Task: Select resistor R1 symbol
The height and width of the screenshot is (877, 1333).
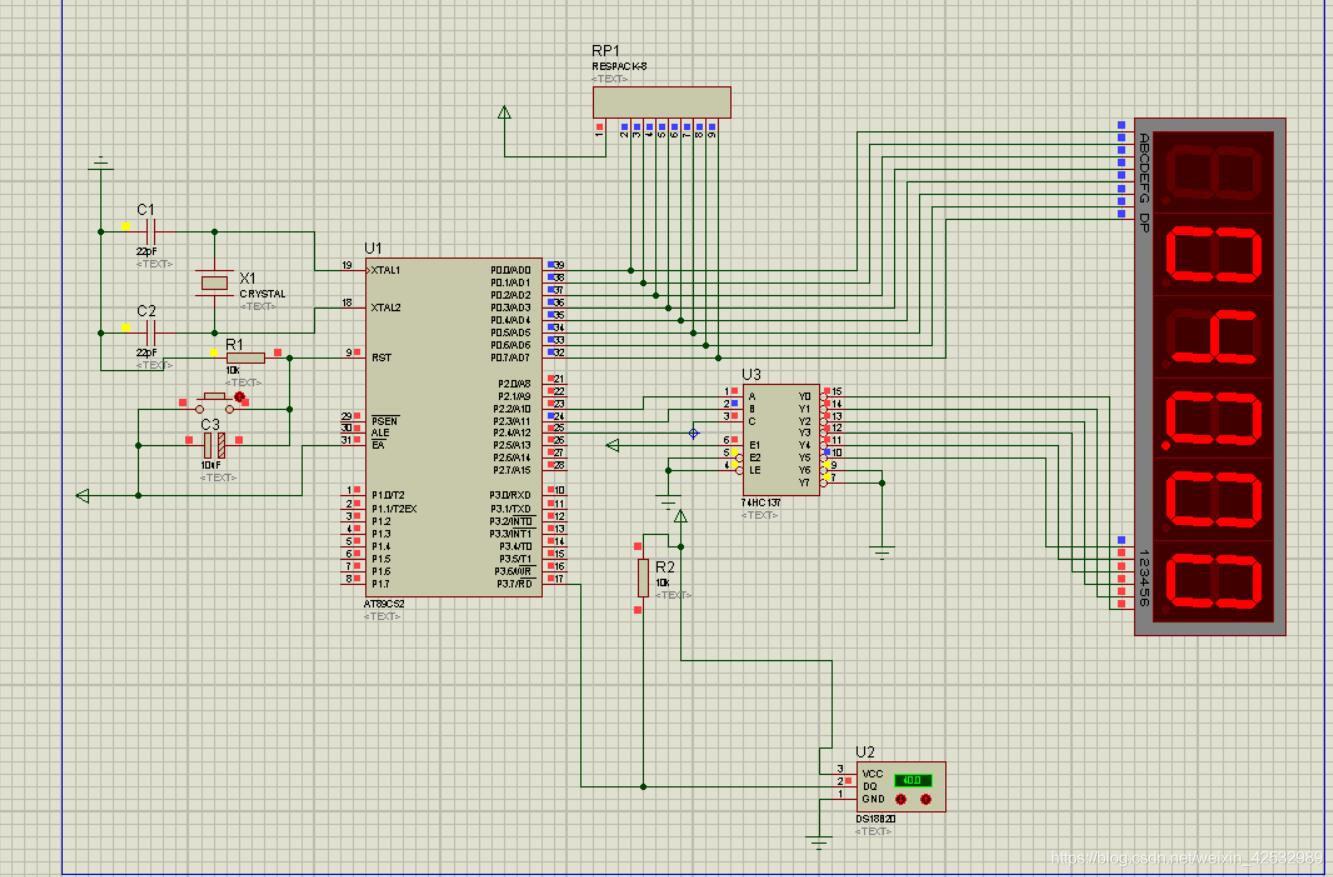Action: coord(245,358)
